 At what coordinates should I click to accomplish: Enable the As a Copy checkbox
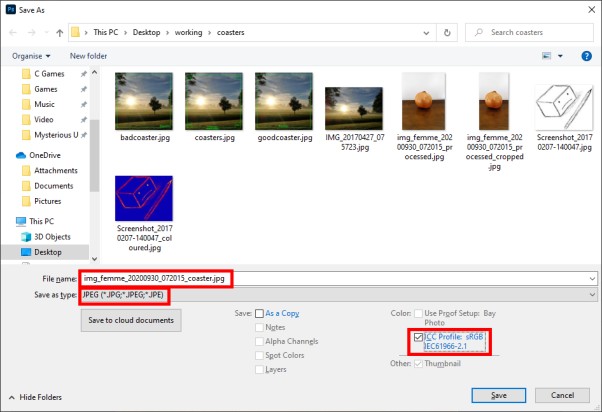pyautogui.click(x=260, y=314)
